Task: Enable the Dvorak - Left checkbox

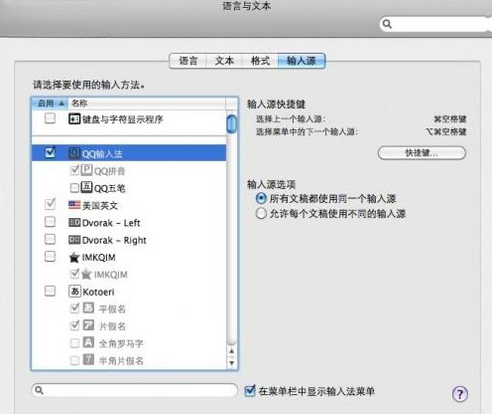Action: click(x=50, y=222)
